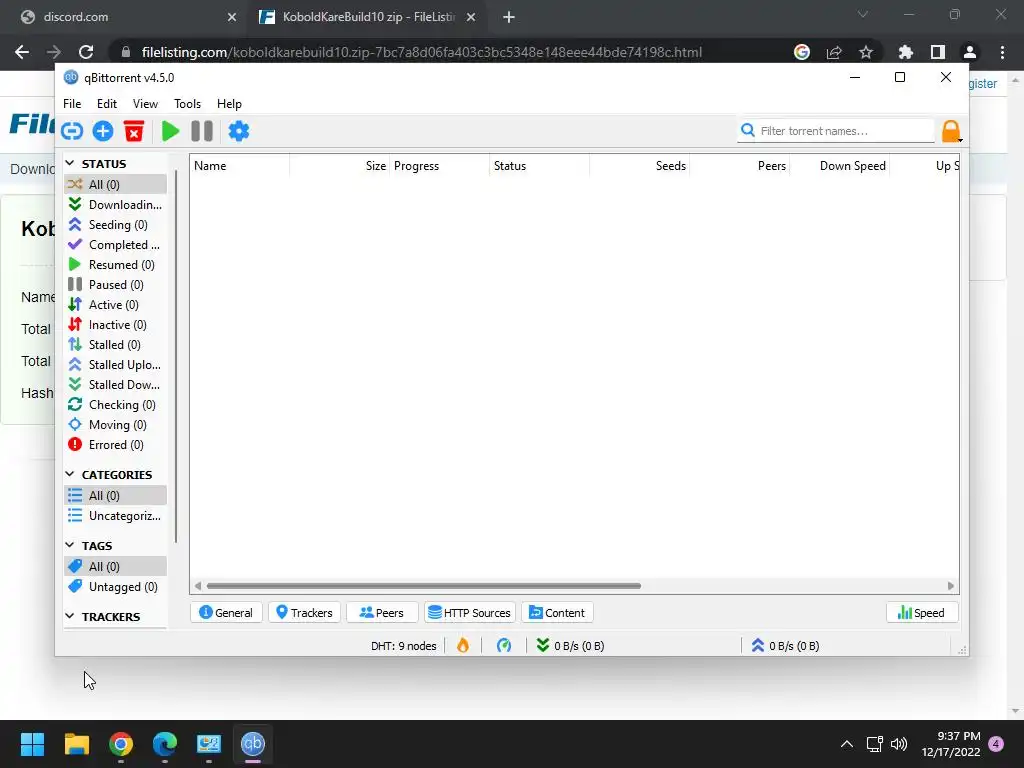Reload the page in Chrome
Screen dimensions: 1024x768
click(86, 52)
